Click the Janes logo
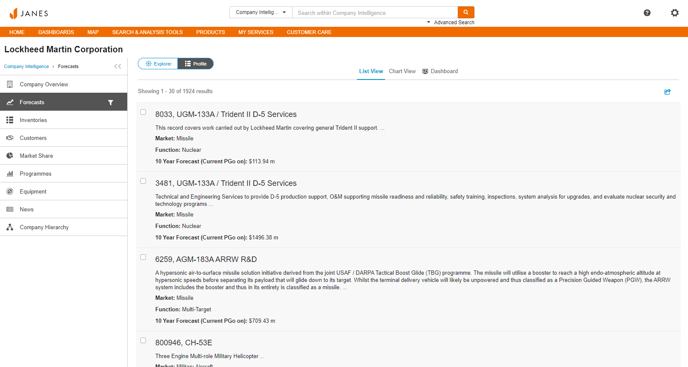 (x=29, y=13)
